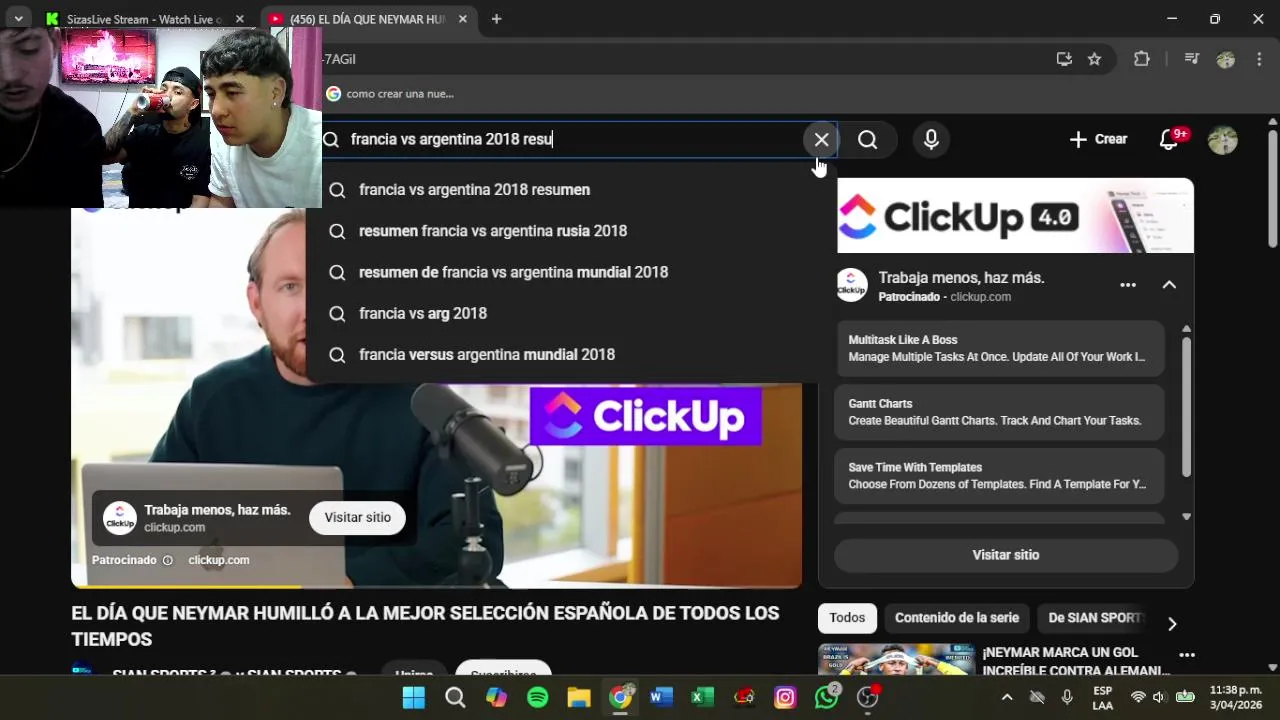Open WhatsApp from the taskbar
The image size is (1280, 720).
[827, 698]
